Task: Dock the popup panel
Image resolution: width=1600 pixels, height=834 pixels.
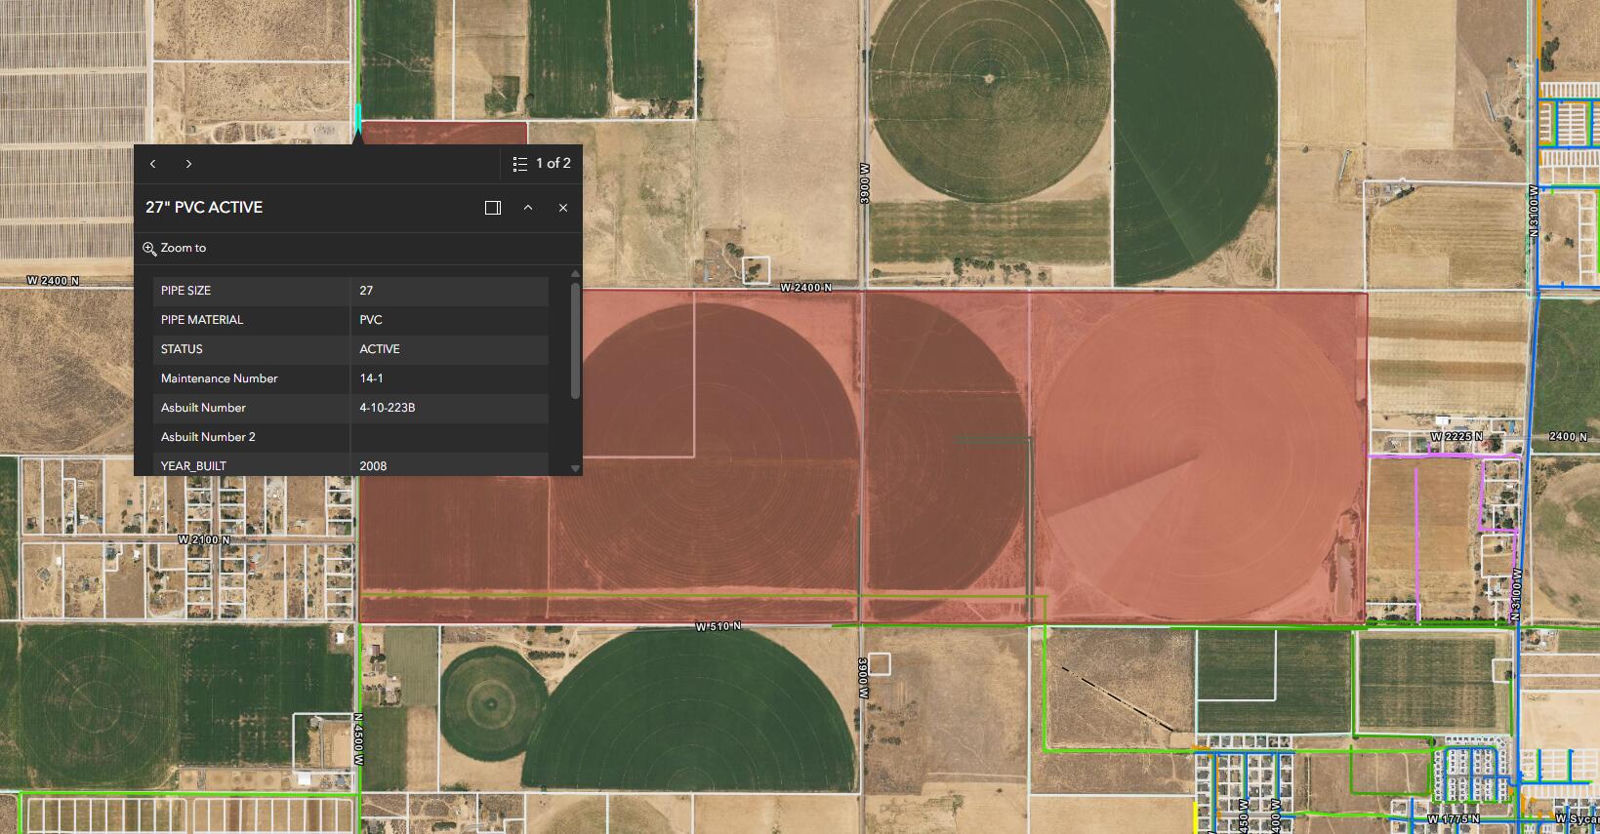Action: [x=493, y=208]
